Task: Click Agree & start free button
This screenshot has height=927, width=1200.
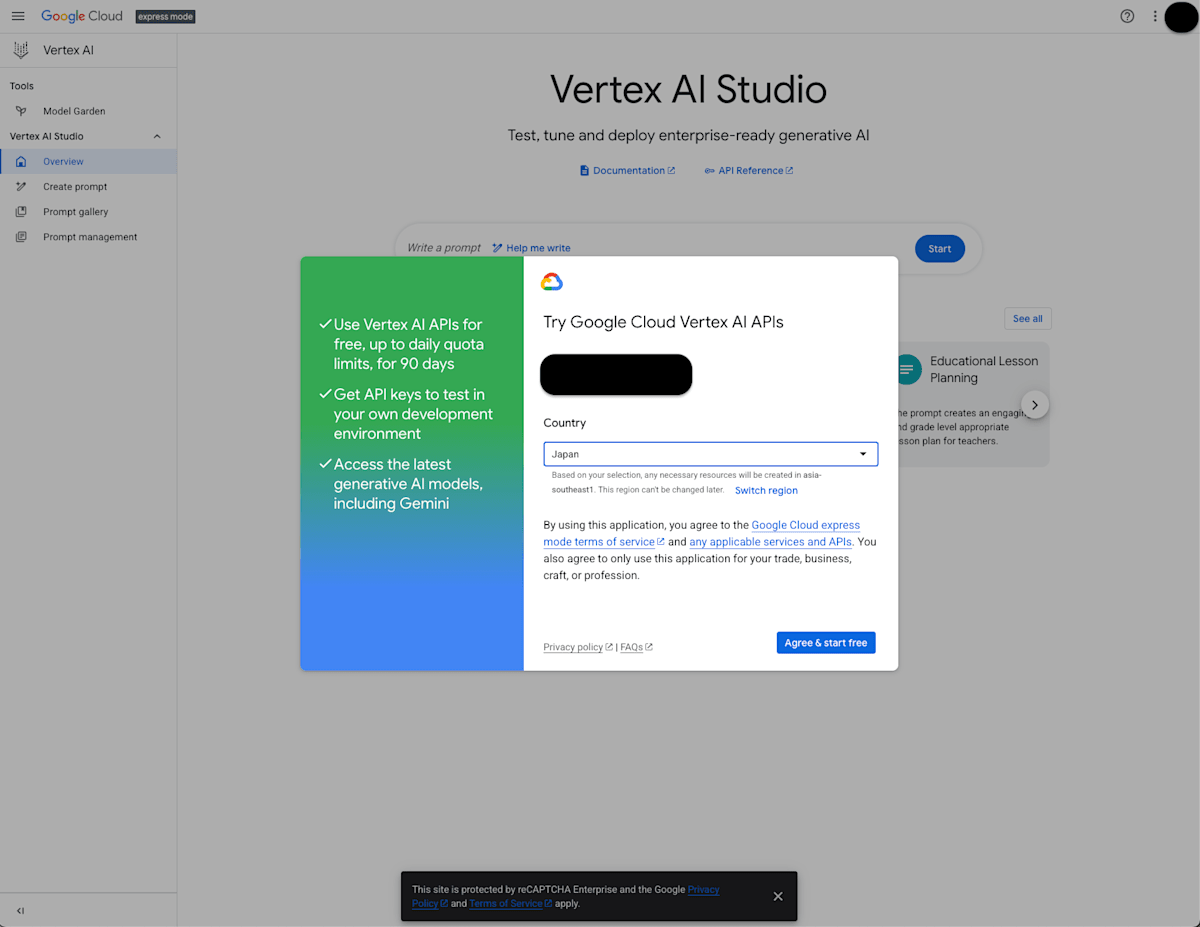Action: pyautogui.click(x=826, y=643)
